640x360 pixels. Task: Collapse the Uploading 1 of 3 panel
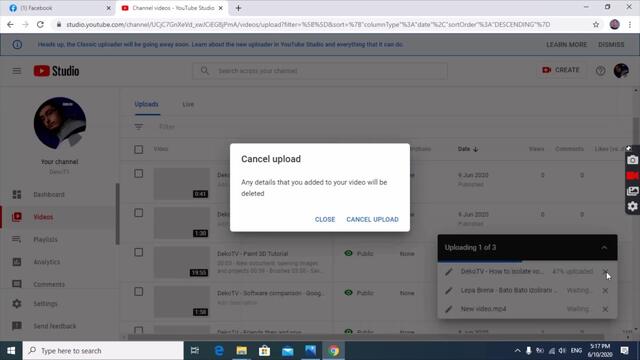click(x=604, y=248)
